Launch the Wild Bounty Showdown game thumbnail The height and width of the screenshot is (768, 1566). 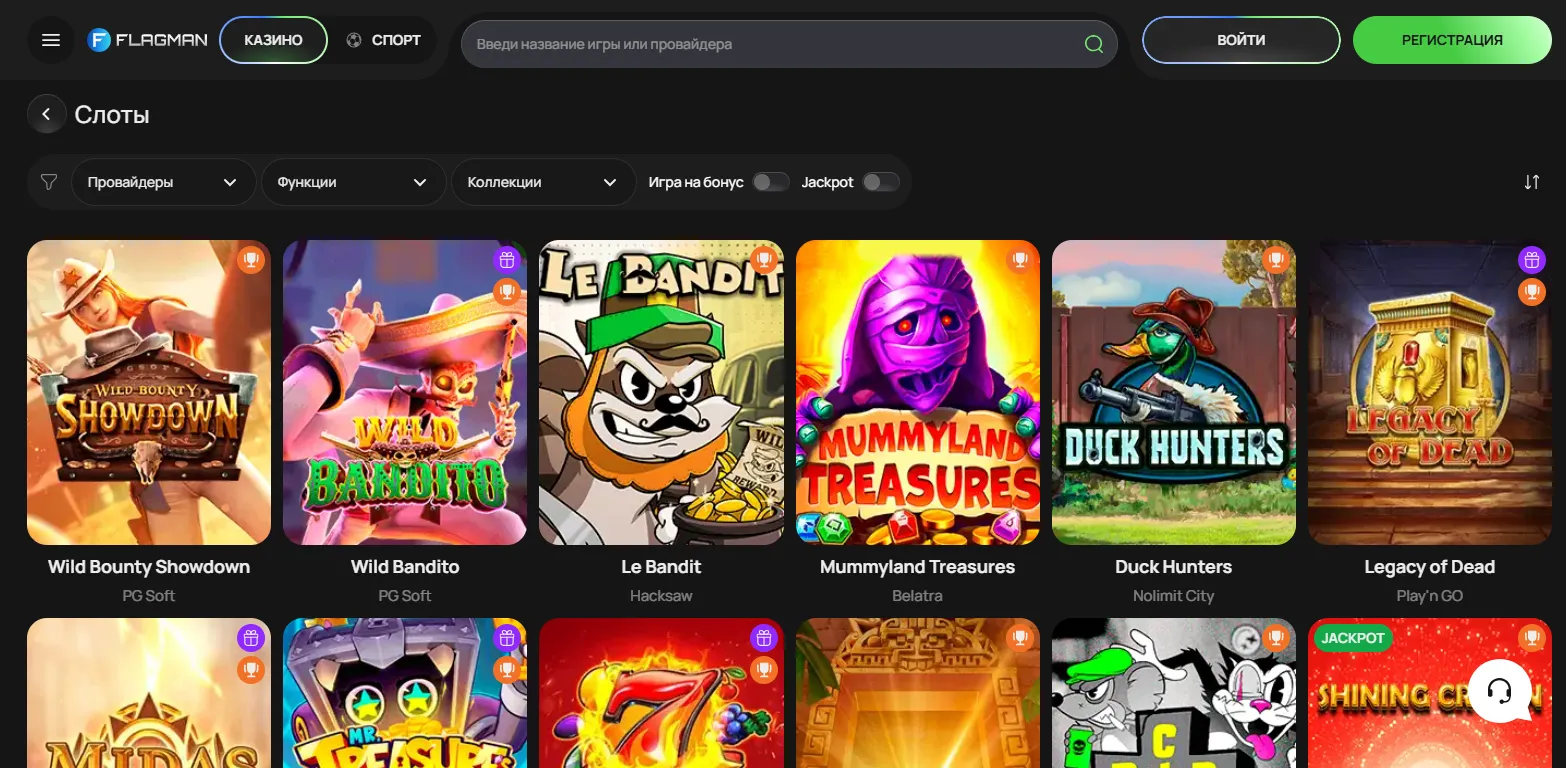149,392
